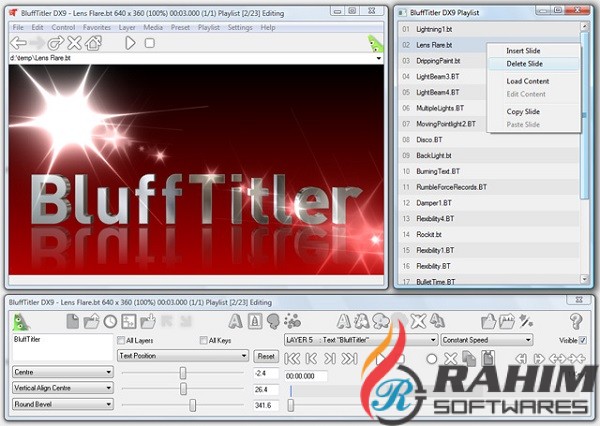Add a text layer with the solid A icon

235,322
